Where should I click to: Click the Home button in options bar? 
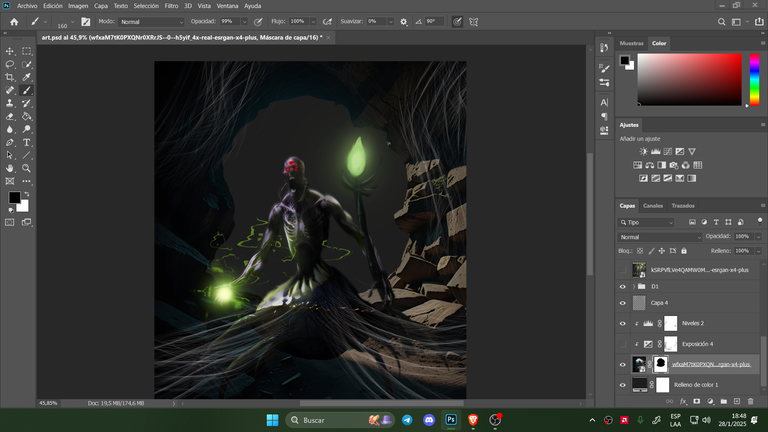(x=14, y=22)
